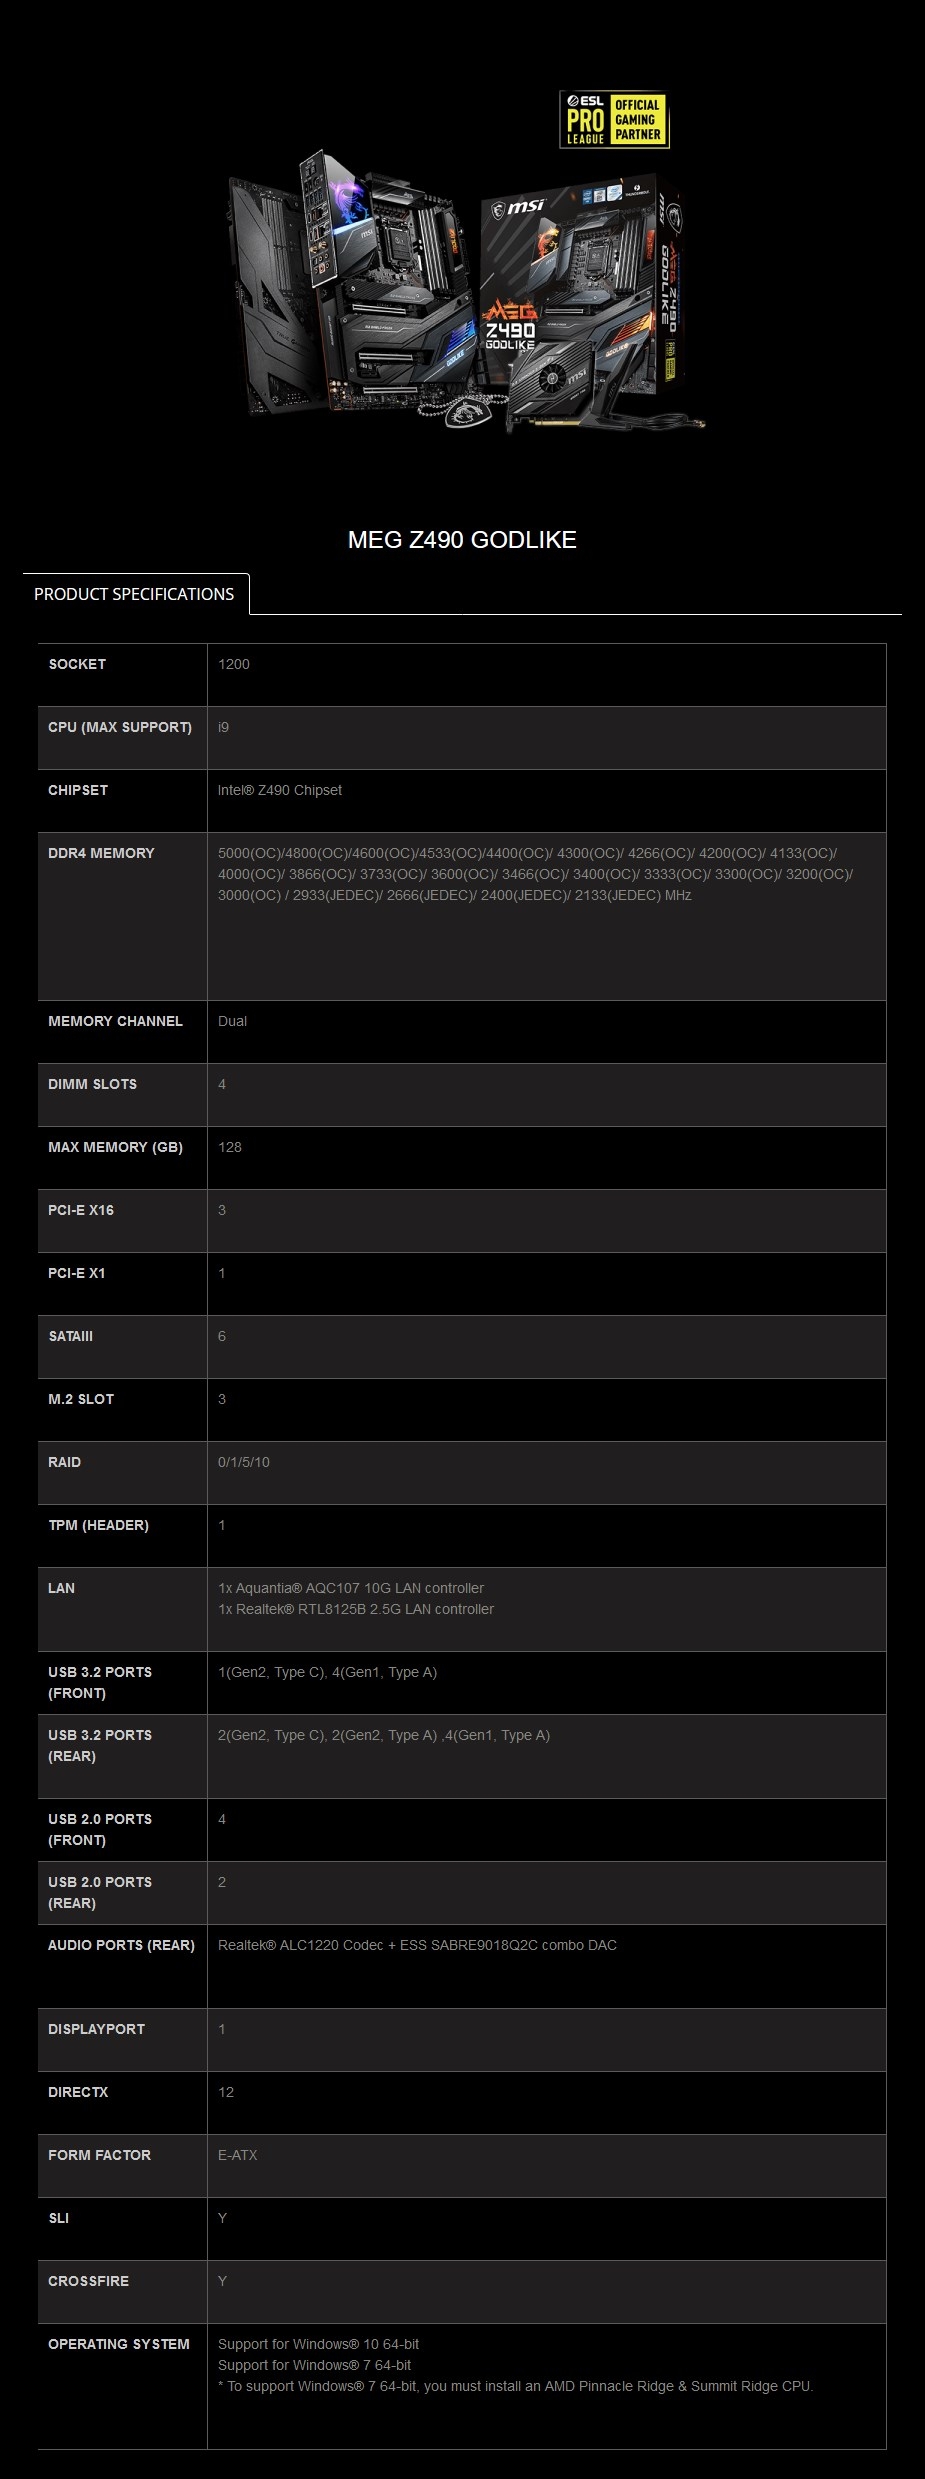The height and width of the screenshot is (2479, 925).
Task: Click the CROSSFIRE row label
Action: click(x=89, y=2281)
